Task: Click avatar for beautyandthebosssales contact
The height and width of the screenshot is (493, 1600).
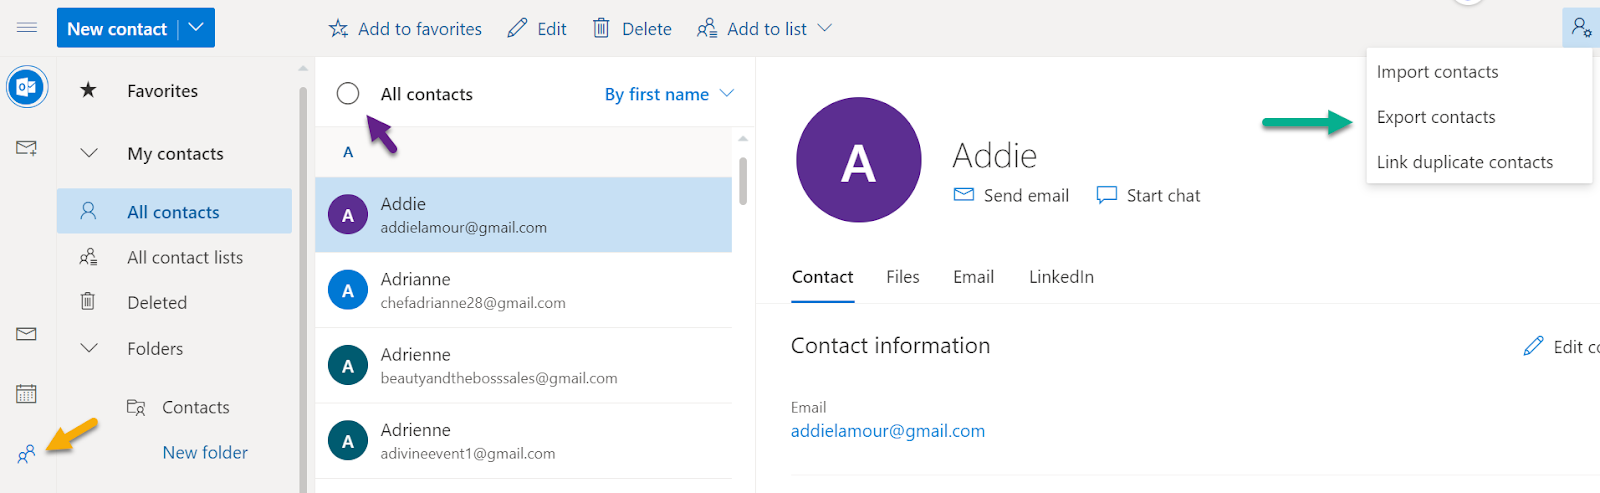Action: [348, 365]
